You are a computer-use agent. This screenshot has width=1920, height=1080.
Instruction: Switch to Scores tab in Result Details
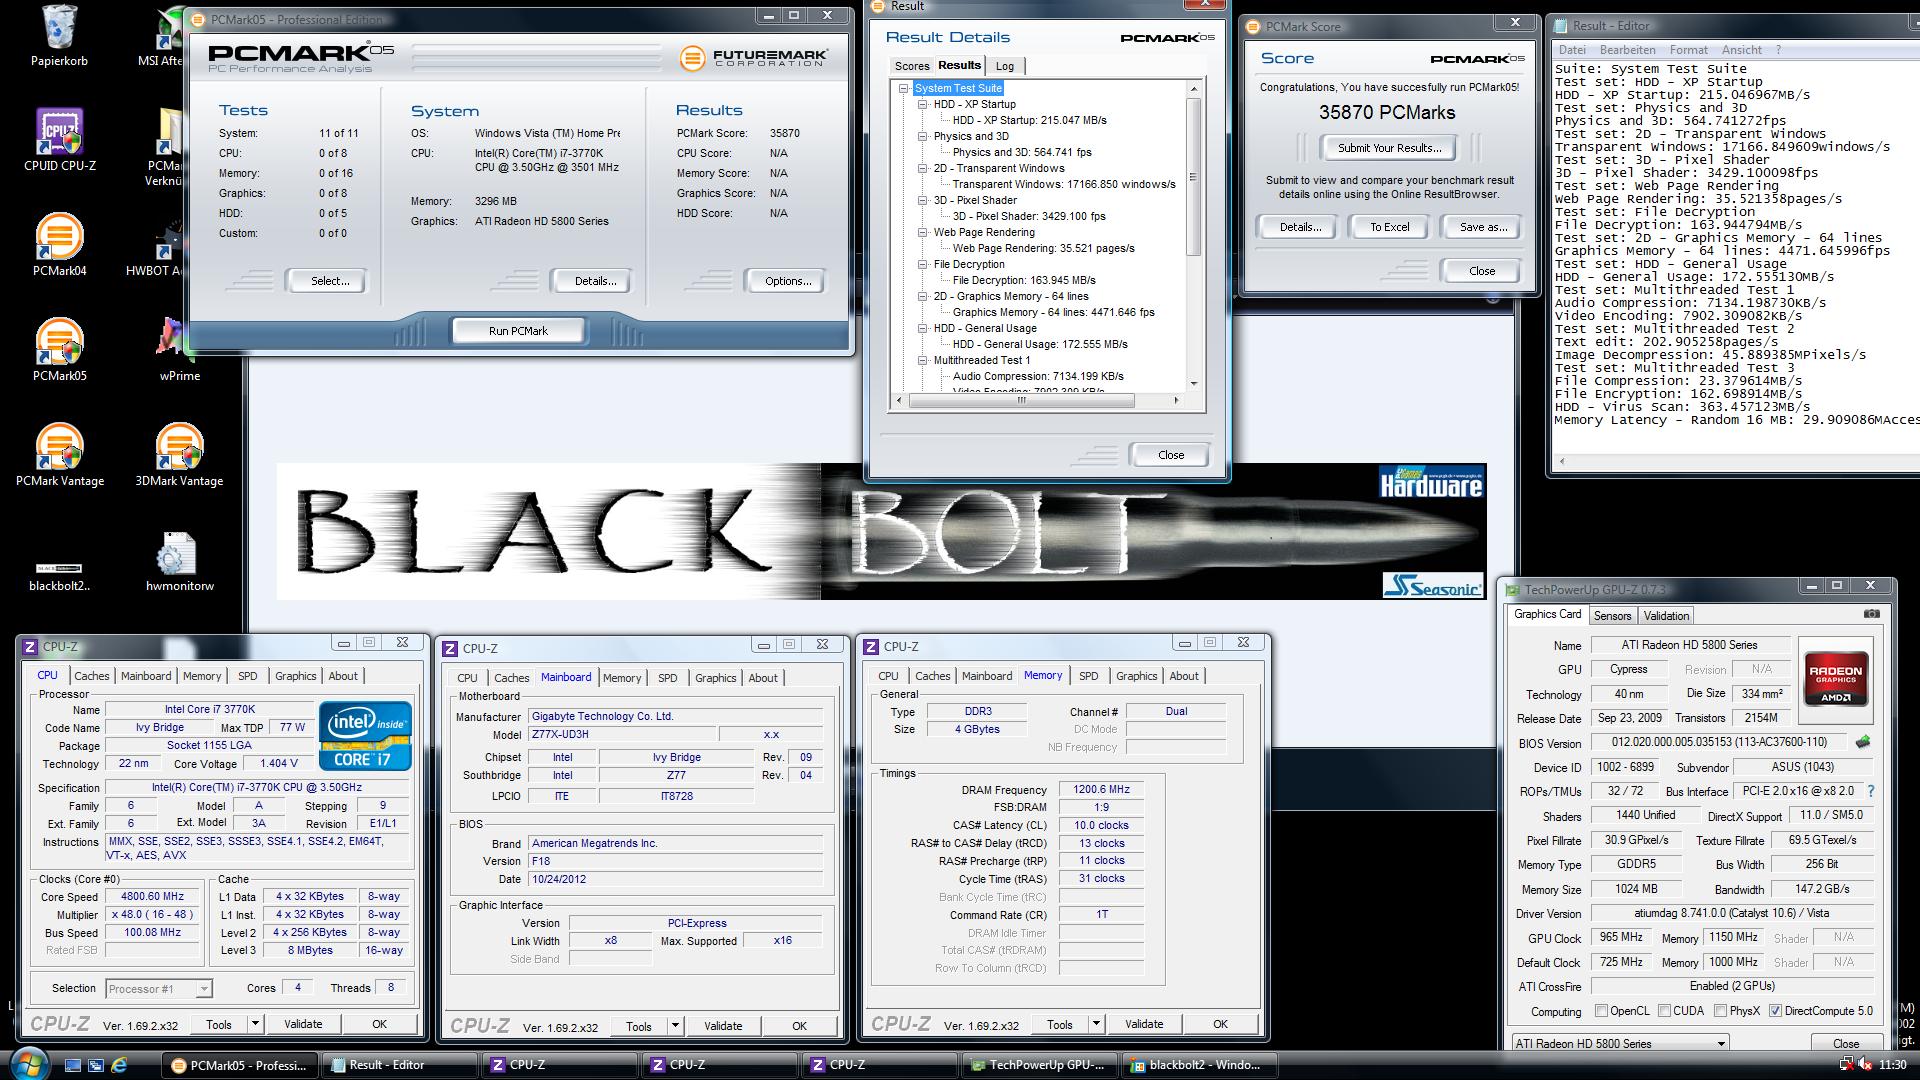click(x=911, y=66)
